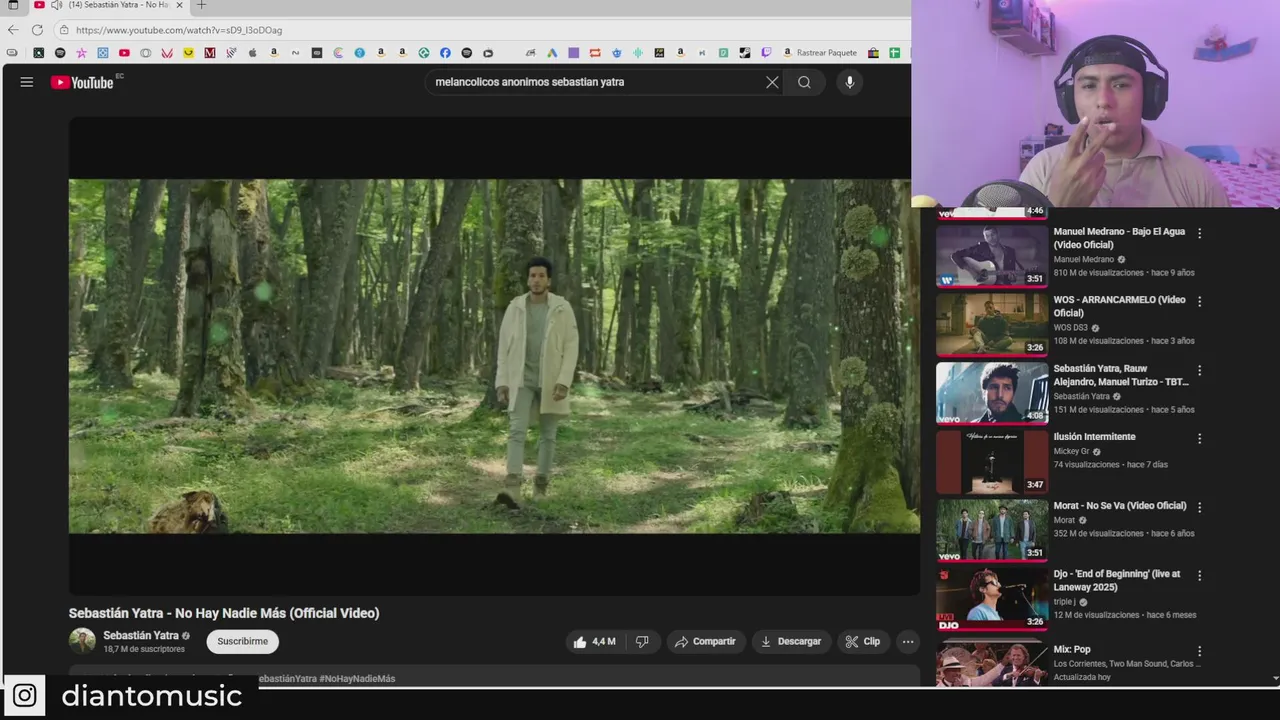Subscribe with the Suscribirme button
The width and height of the screenshot is (1280, 720).
tap(242, 642)
